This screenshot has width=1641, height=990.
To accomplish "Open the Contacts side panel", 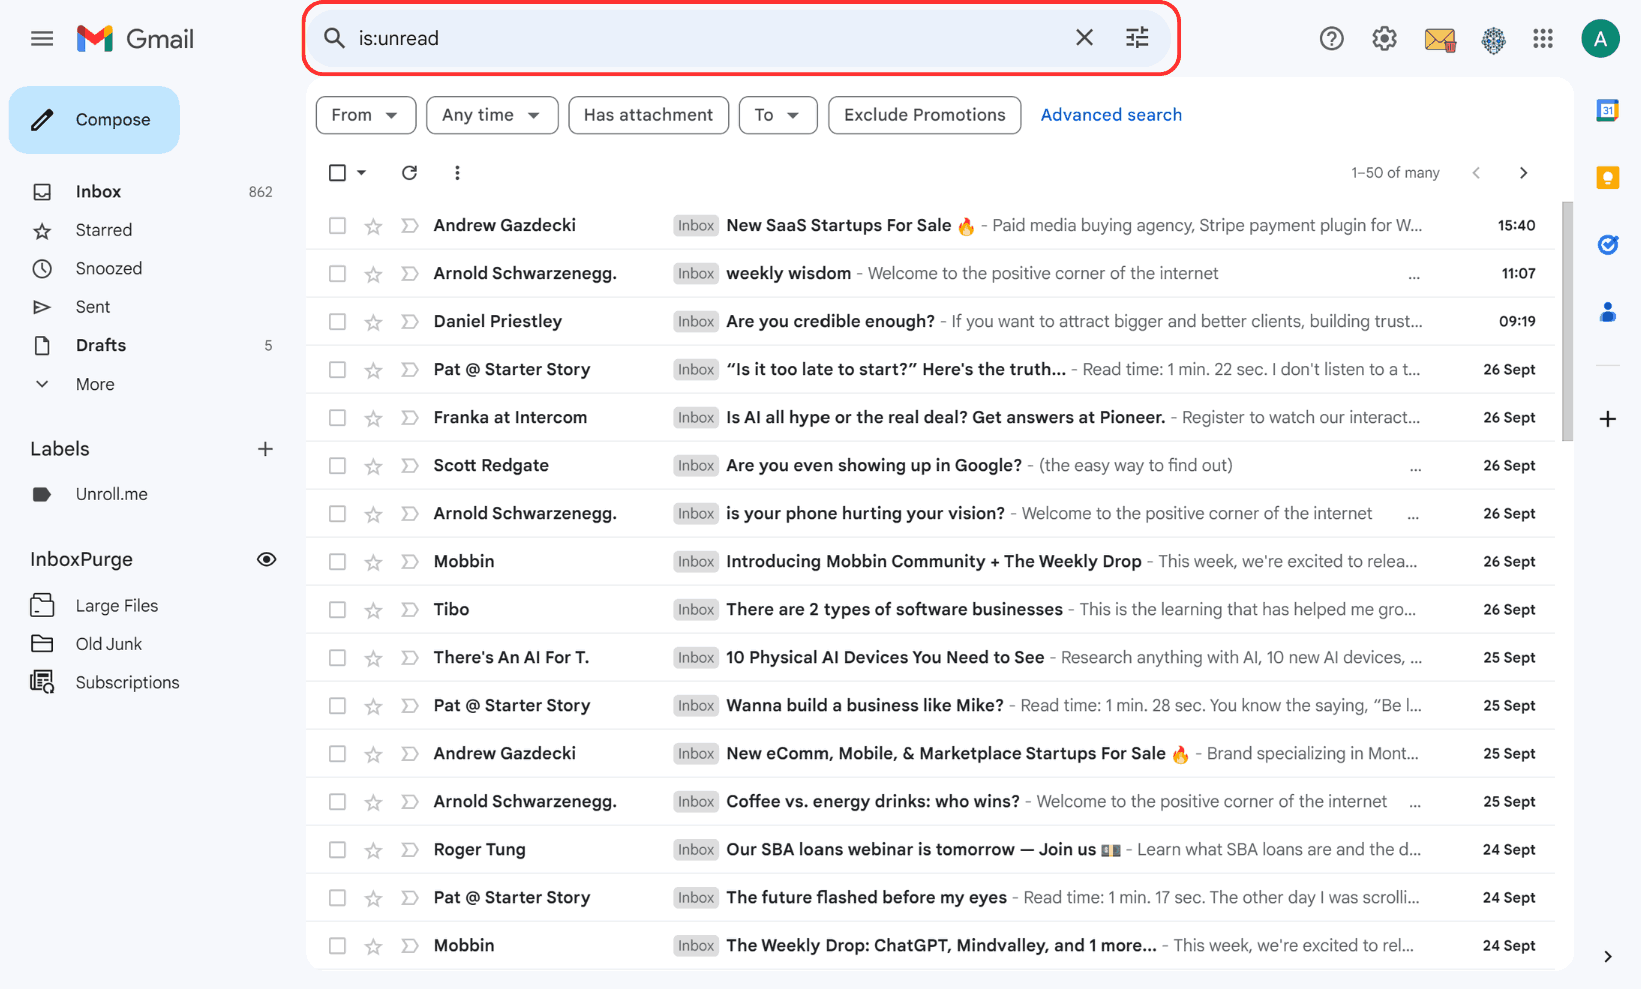I will click(1608, 312).
